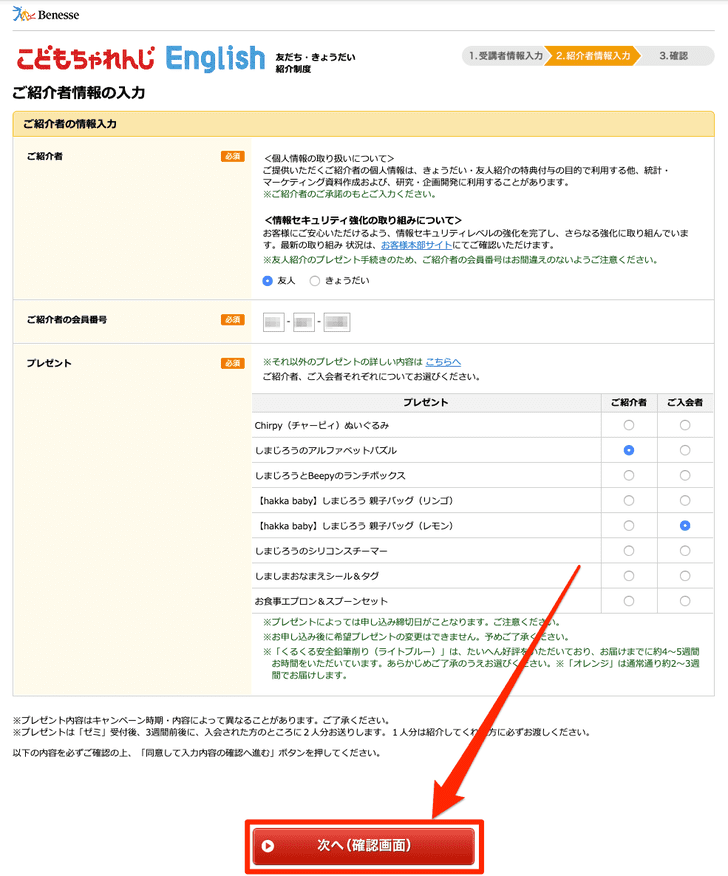Viewport: 728px width, 876px height.
Task: Select the きょうだい radio button
Action: coord(315,281)
